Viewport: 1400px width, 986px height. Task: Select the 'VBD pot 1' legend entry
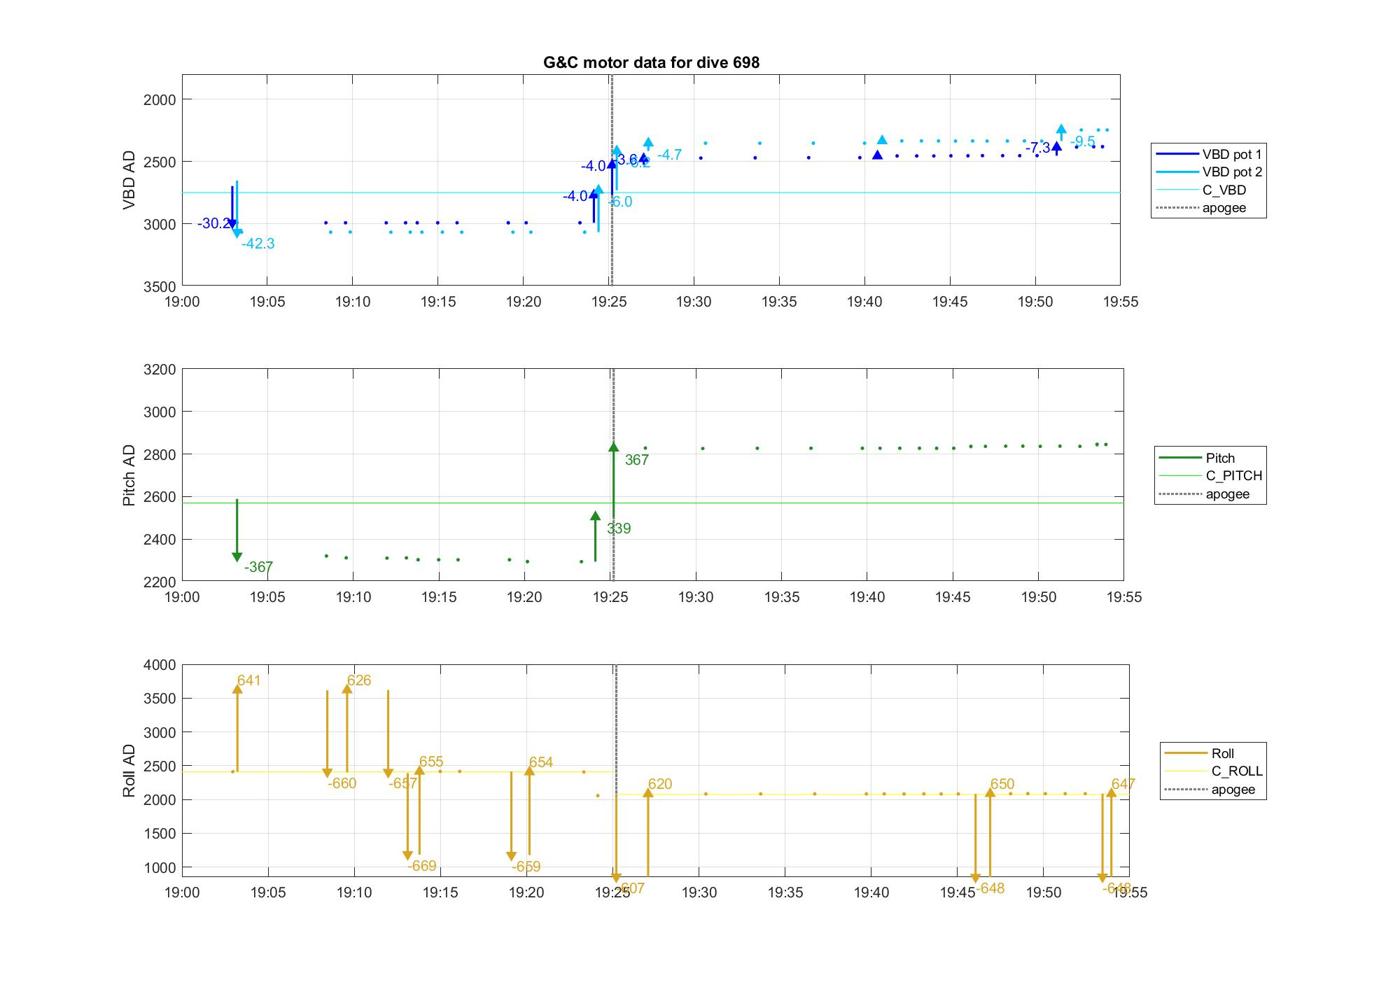pyautogui.click(x=1209, y=154)
